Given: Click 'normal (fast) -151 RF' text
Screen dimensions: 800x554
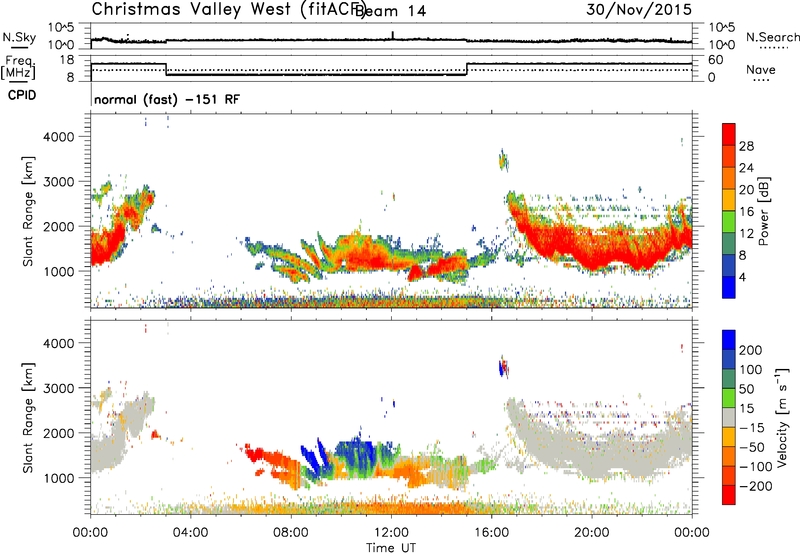Looking at the screenshot, I should [x=166, y=99].
